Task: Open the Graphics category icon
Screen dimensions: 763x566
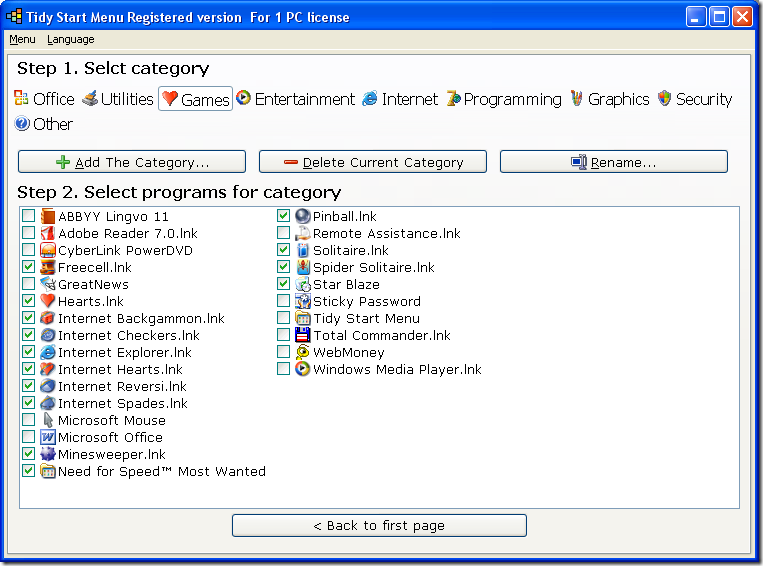Action: pos(577,98)
